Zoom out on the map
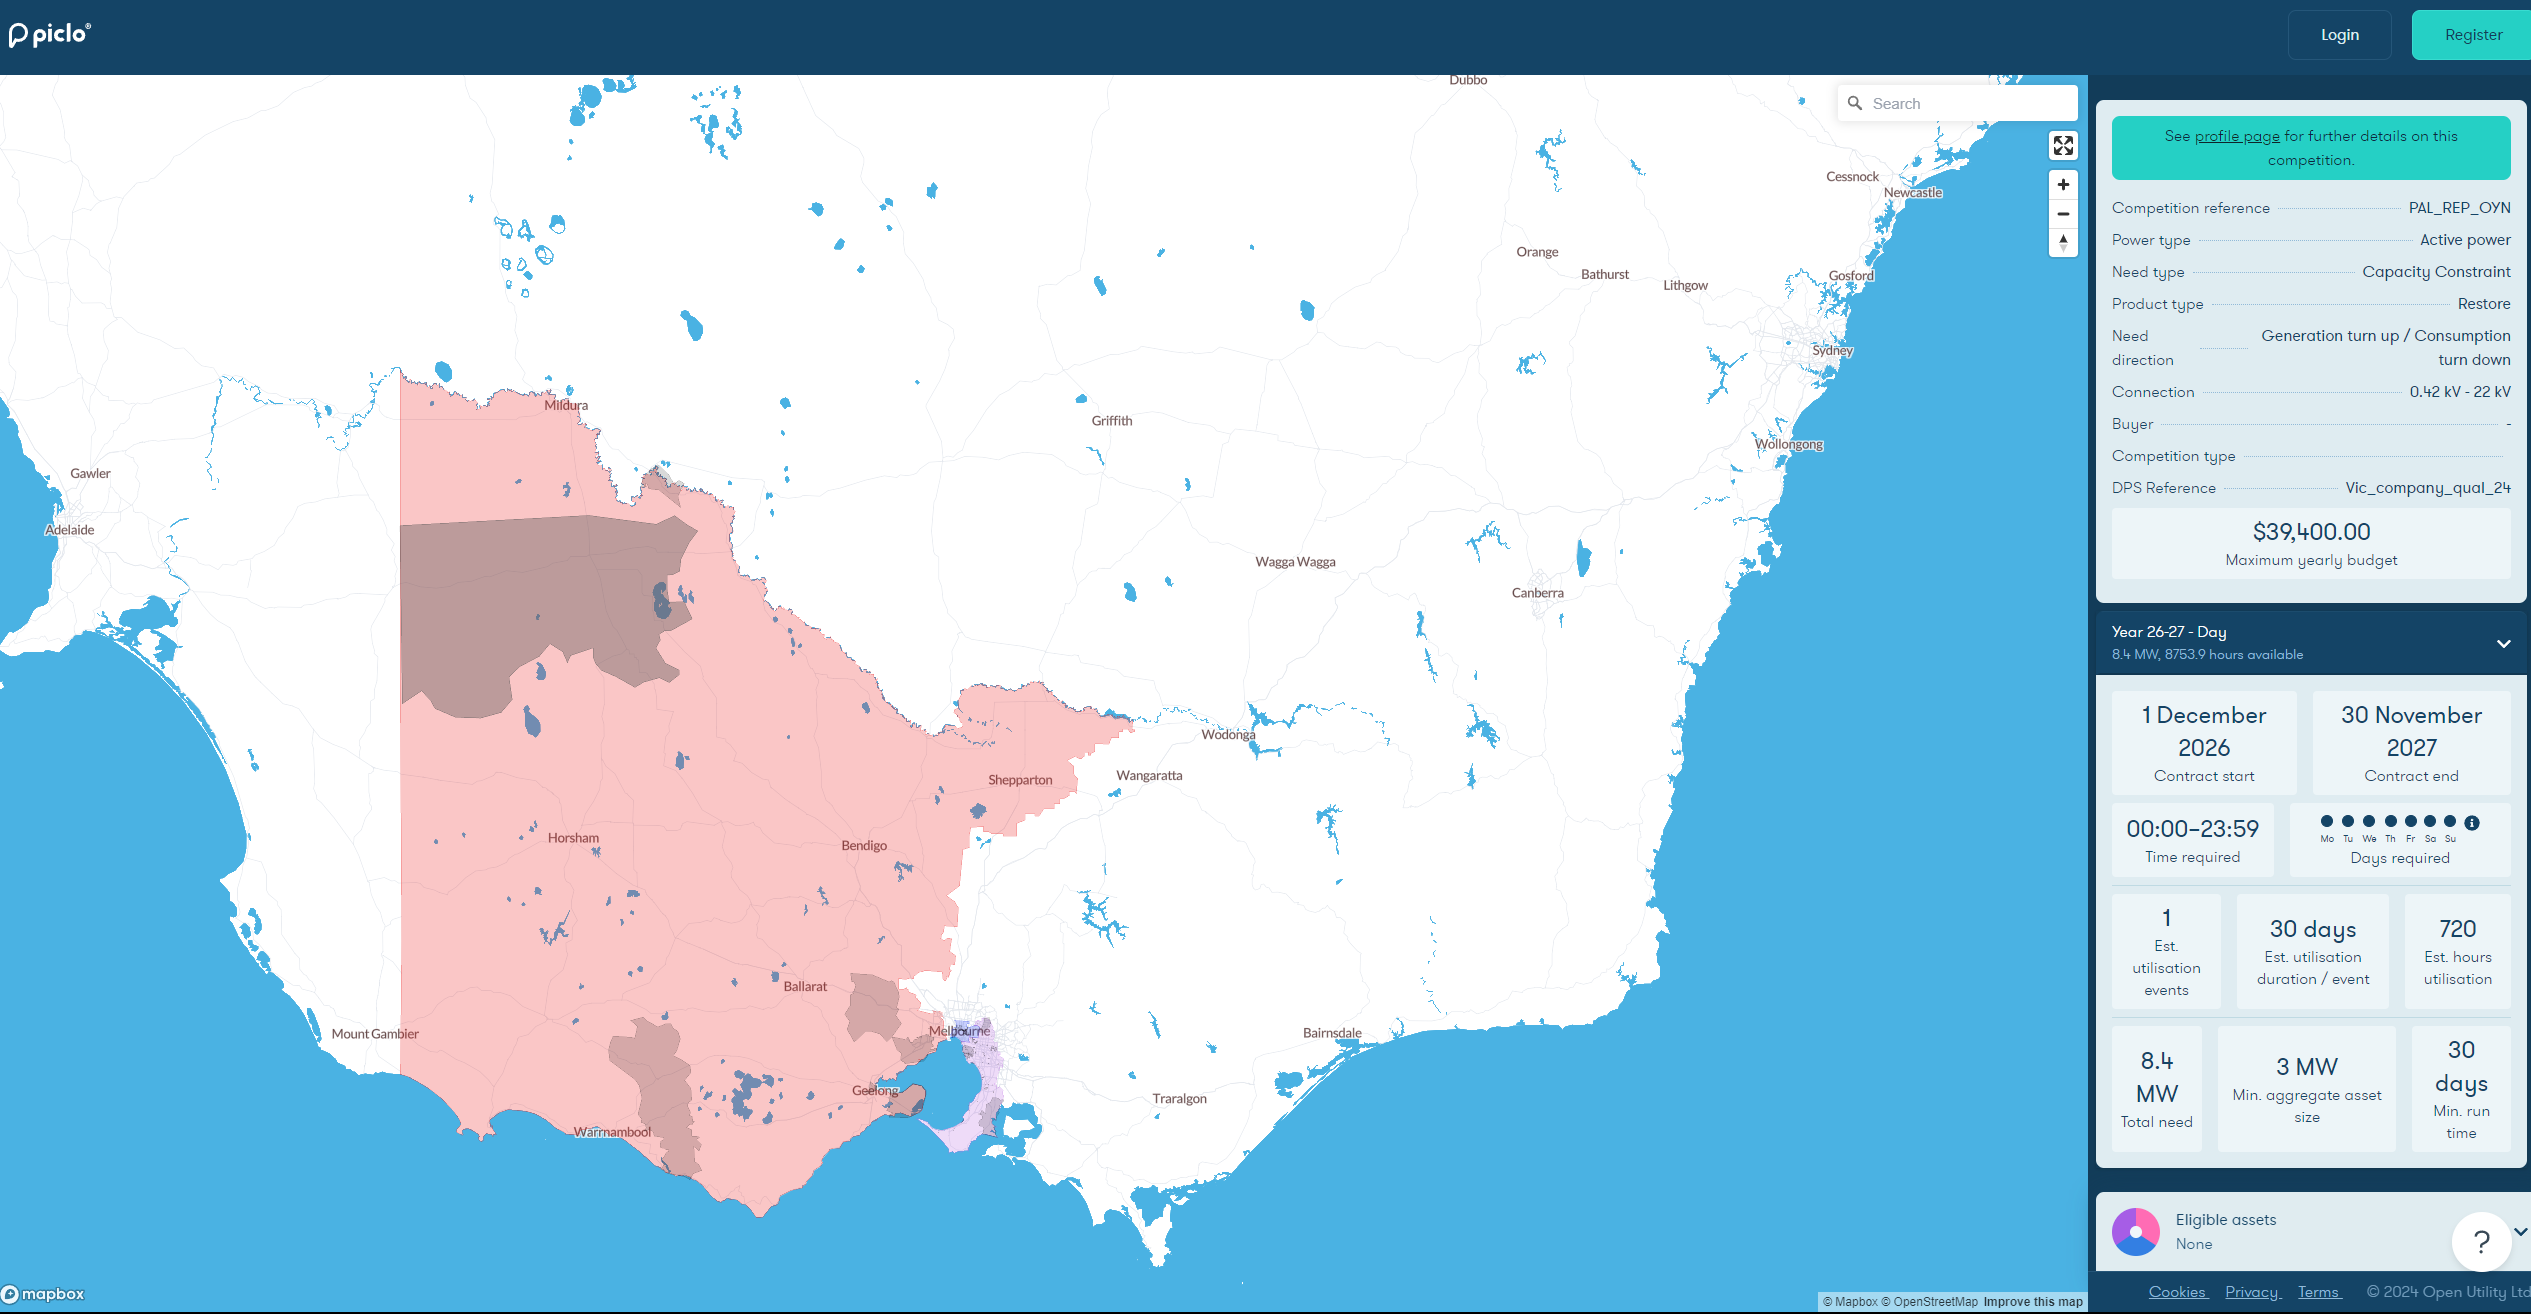Image resolution: width=2531 pixels, height=1314 pixels. pos(2063,214)
